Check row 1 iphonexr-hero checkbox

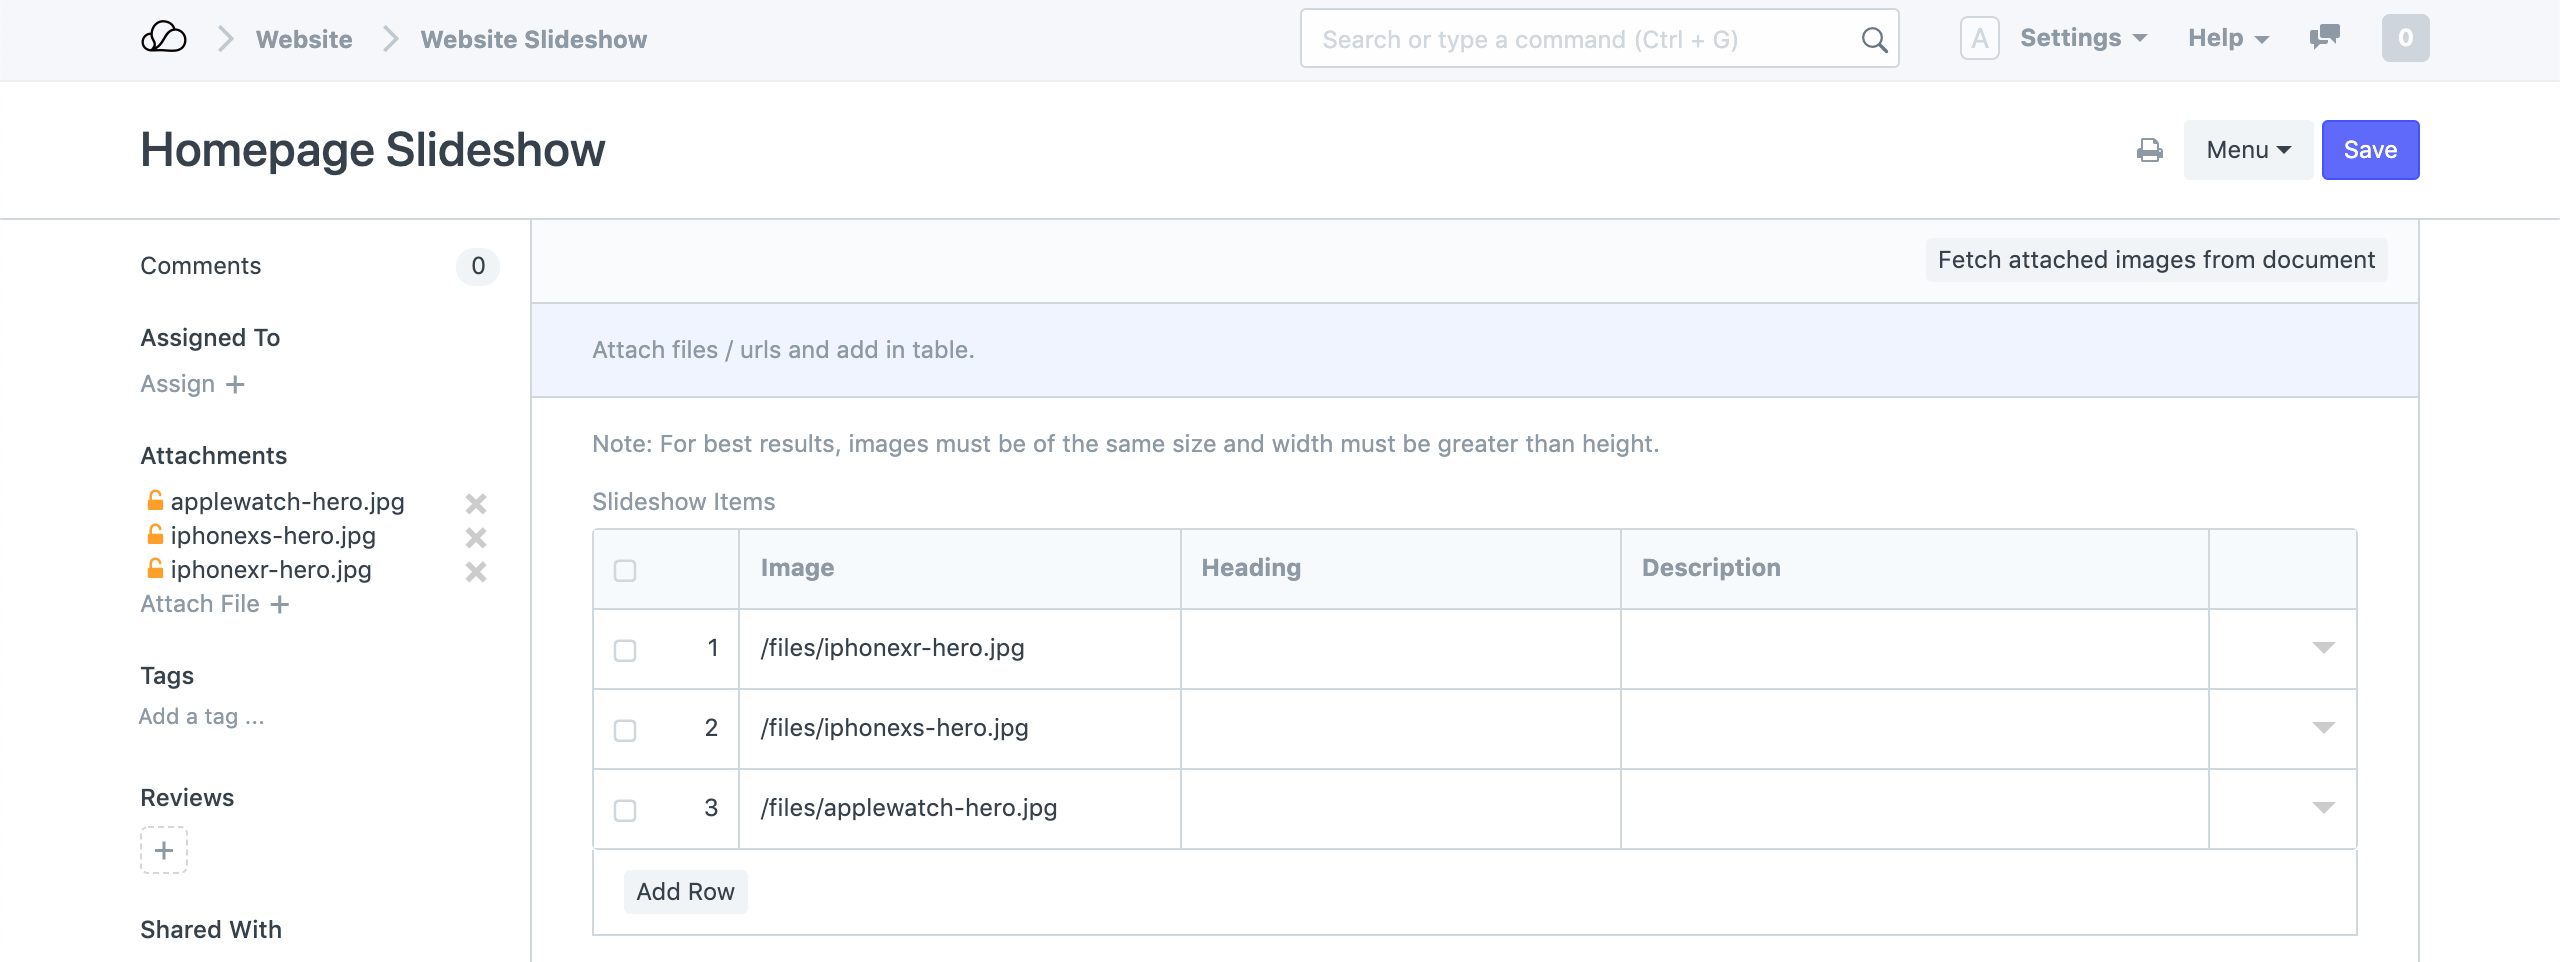(x=625, y=650)
